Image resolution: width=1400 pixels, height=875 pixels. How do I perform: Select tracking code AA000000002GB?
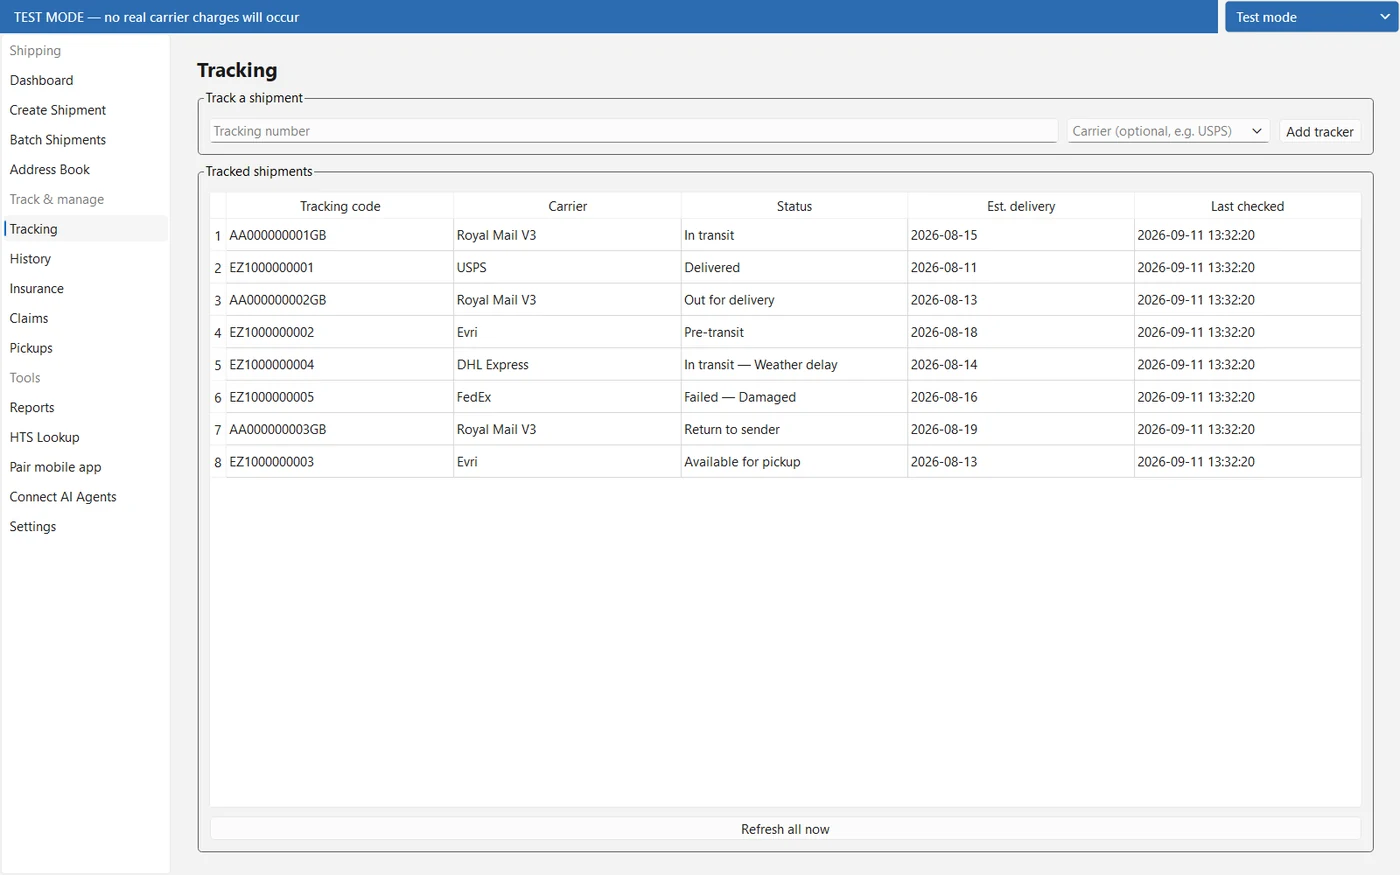pos(340,300)
